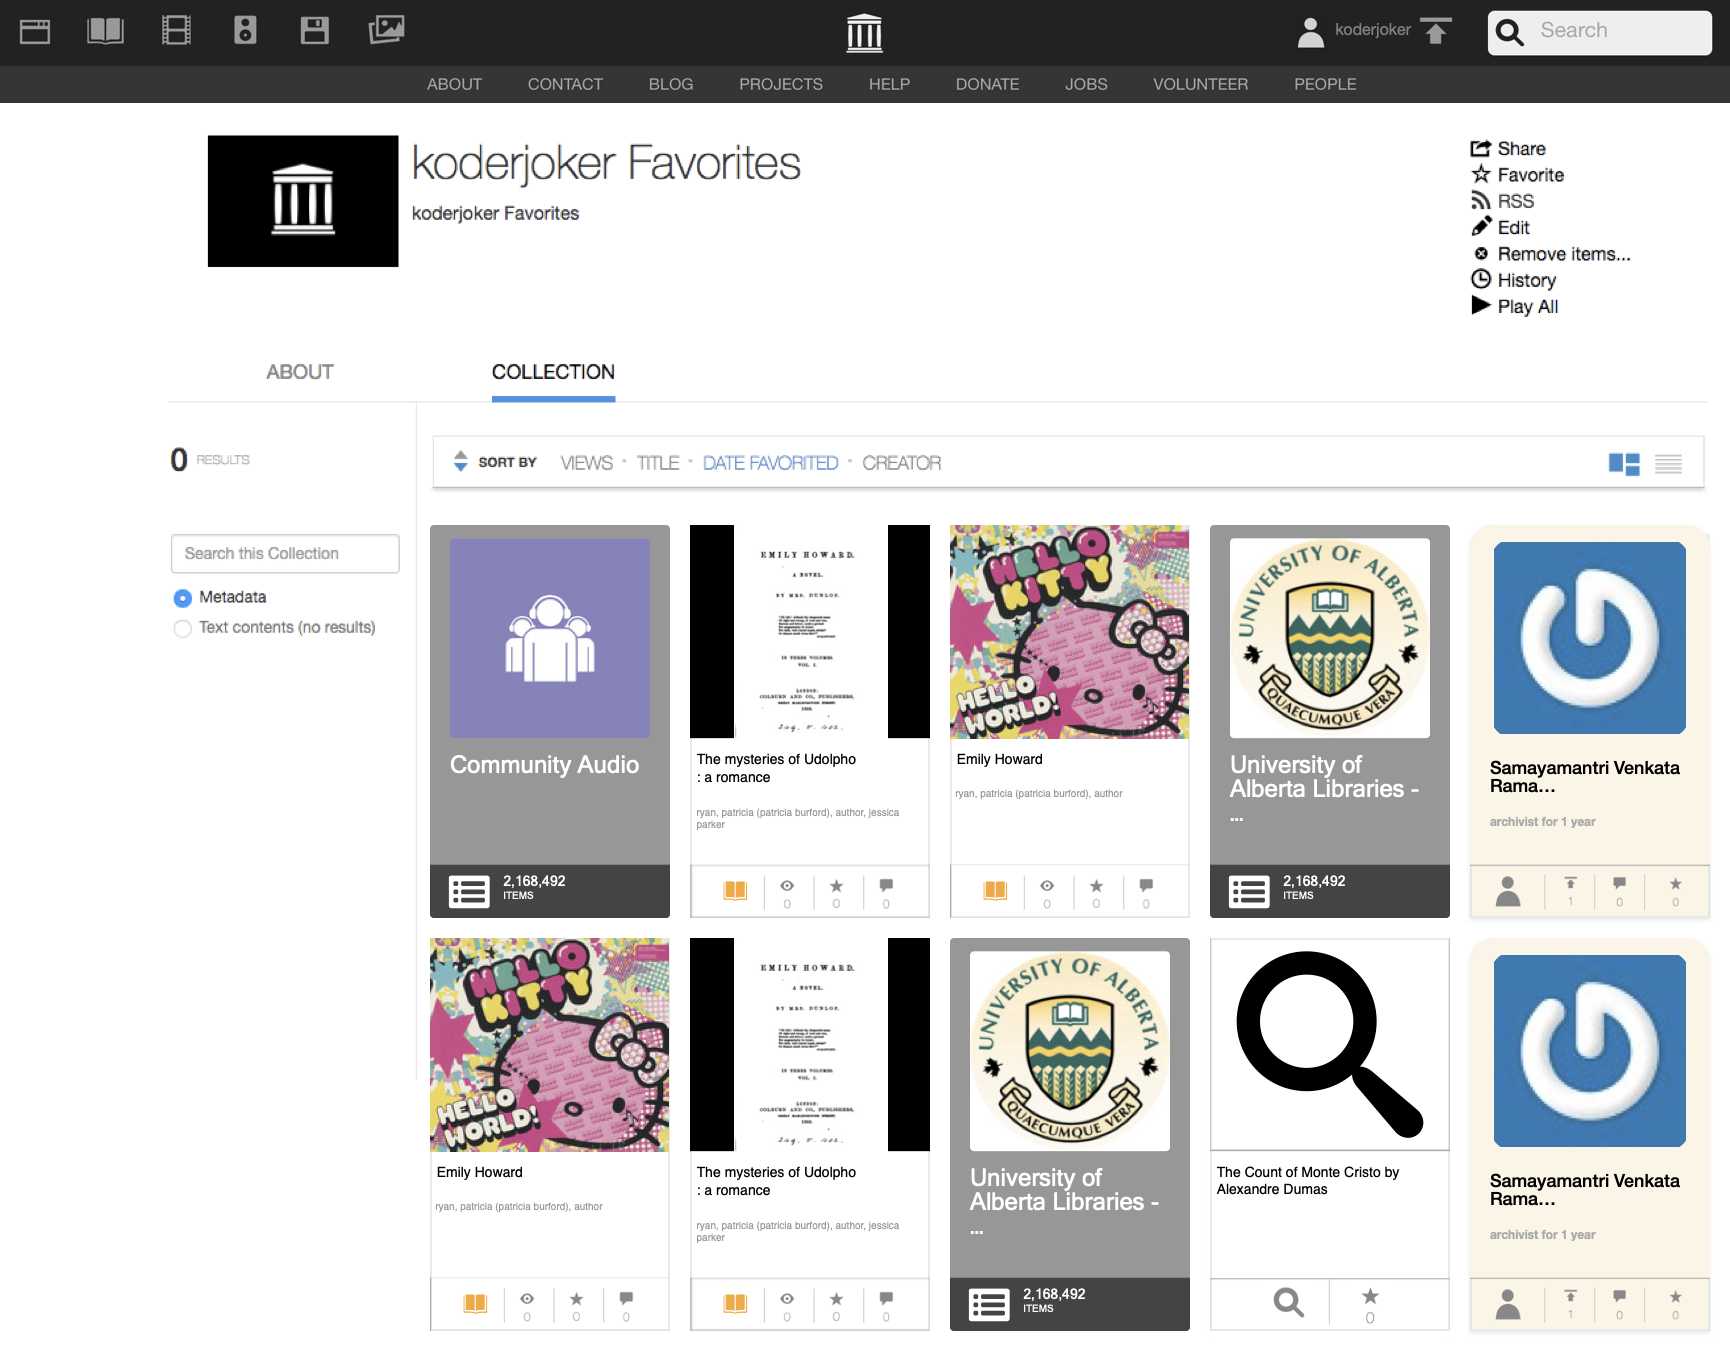Open the Community Audio thumbnail
The image size is (1730, 1359).
[550, 638]
